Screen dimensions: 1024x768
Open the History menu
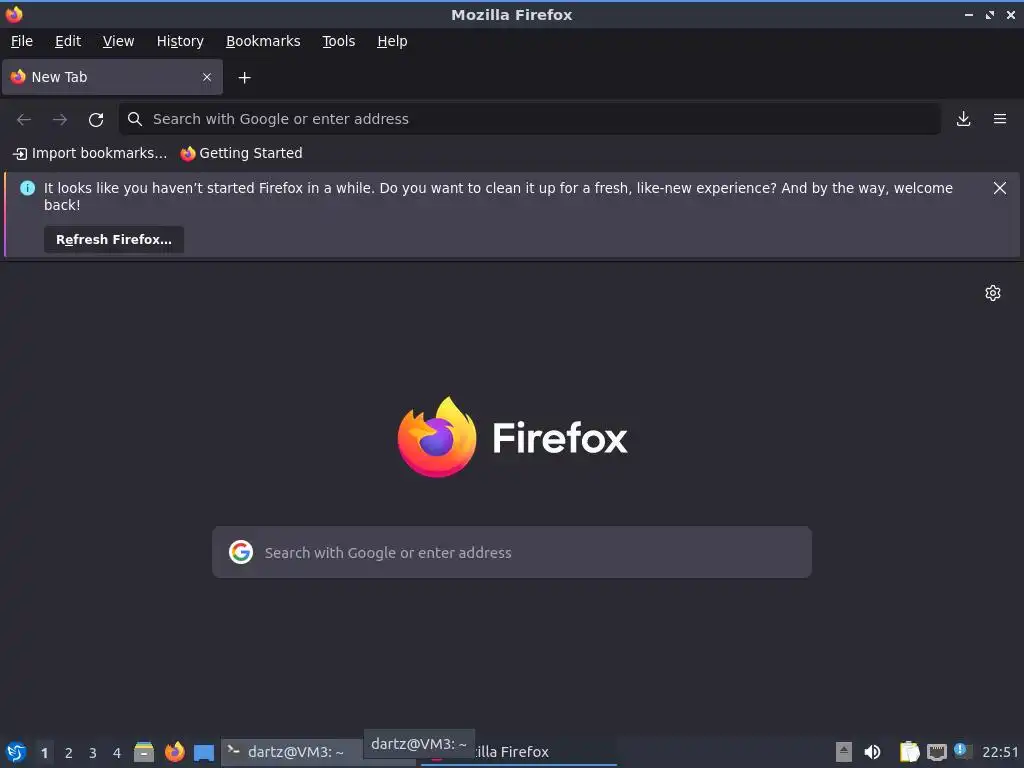[x=180, y=41]
